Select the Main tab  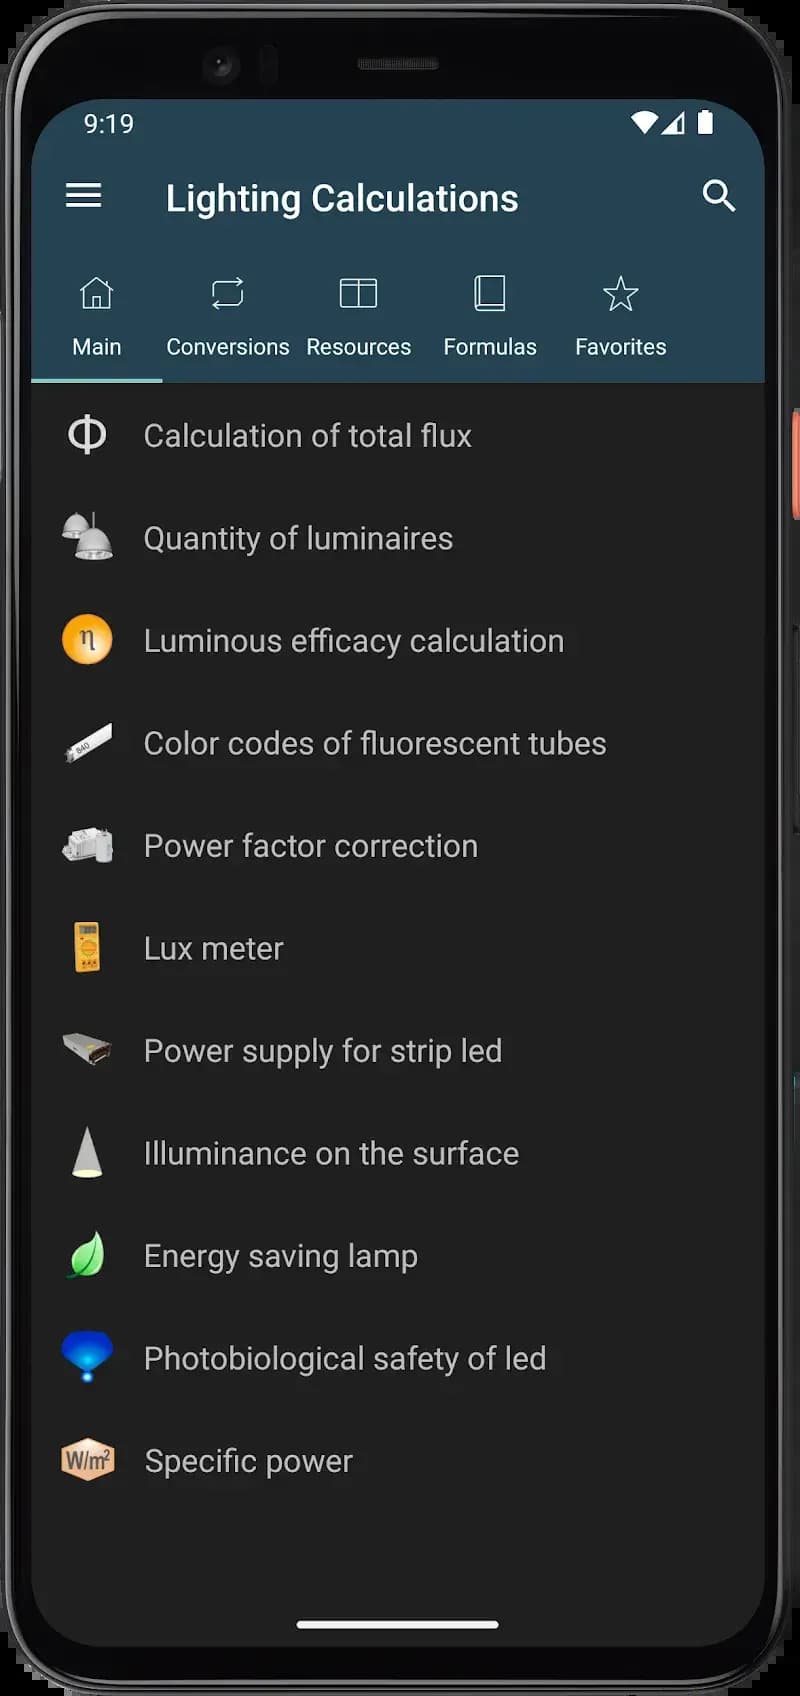(97, 318)
